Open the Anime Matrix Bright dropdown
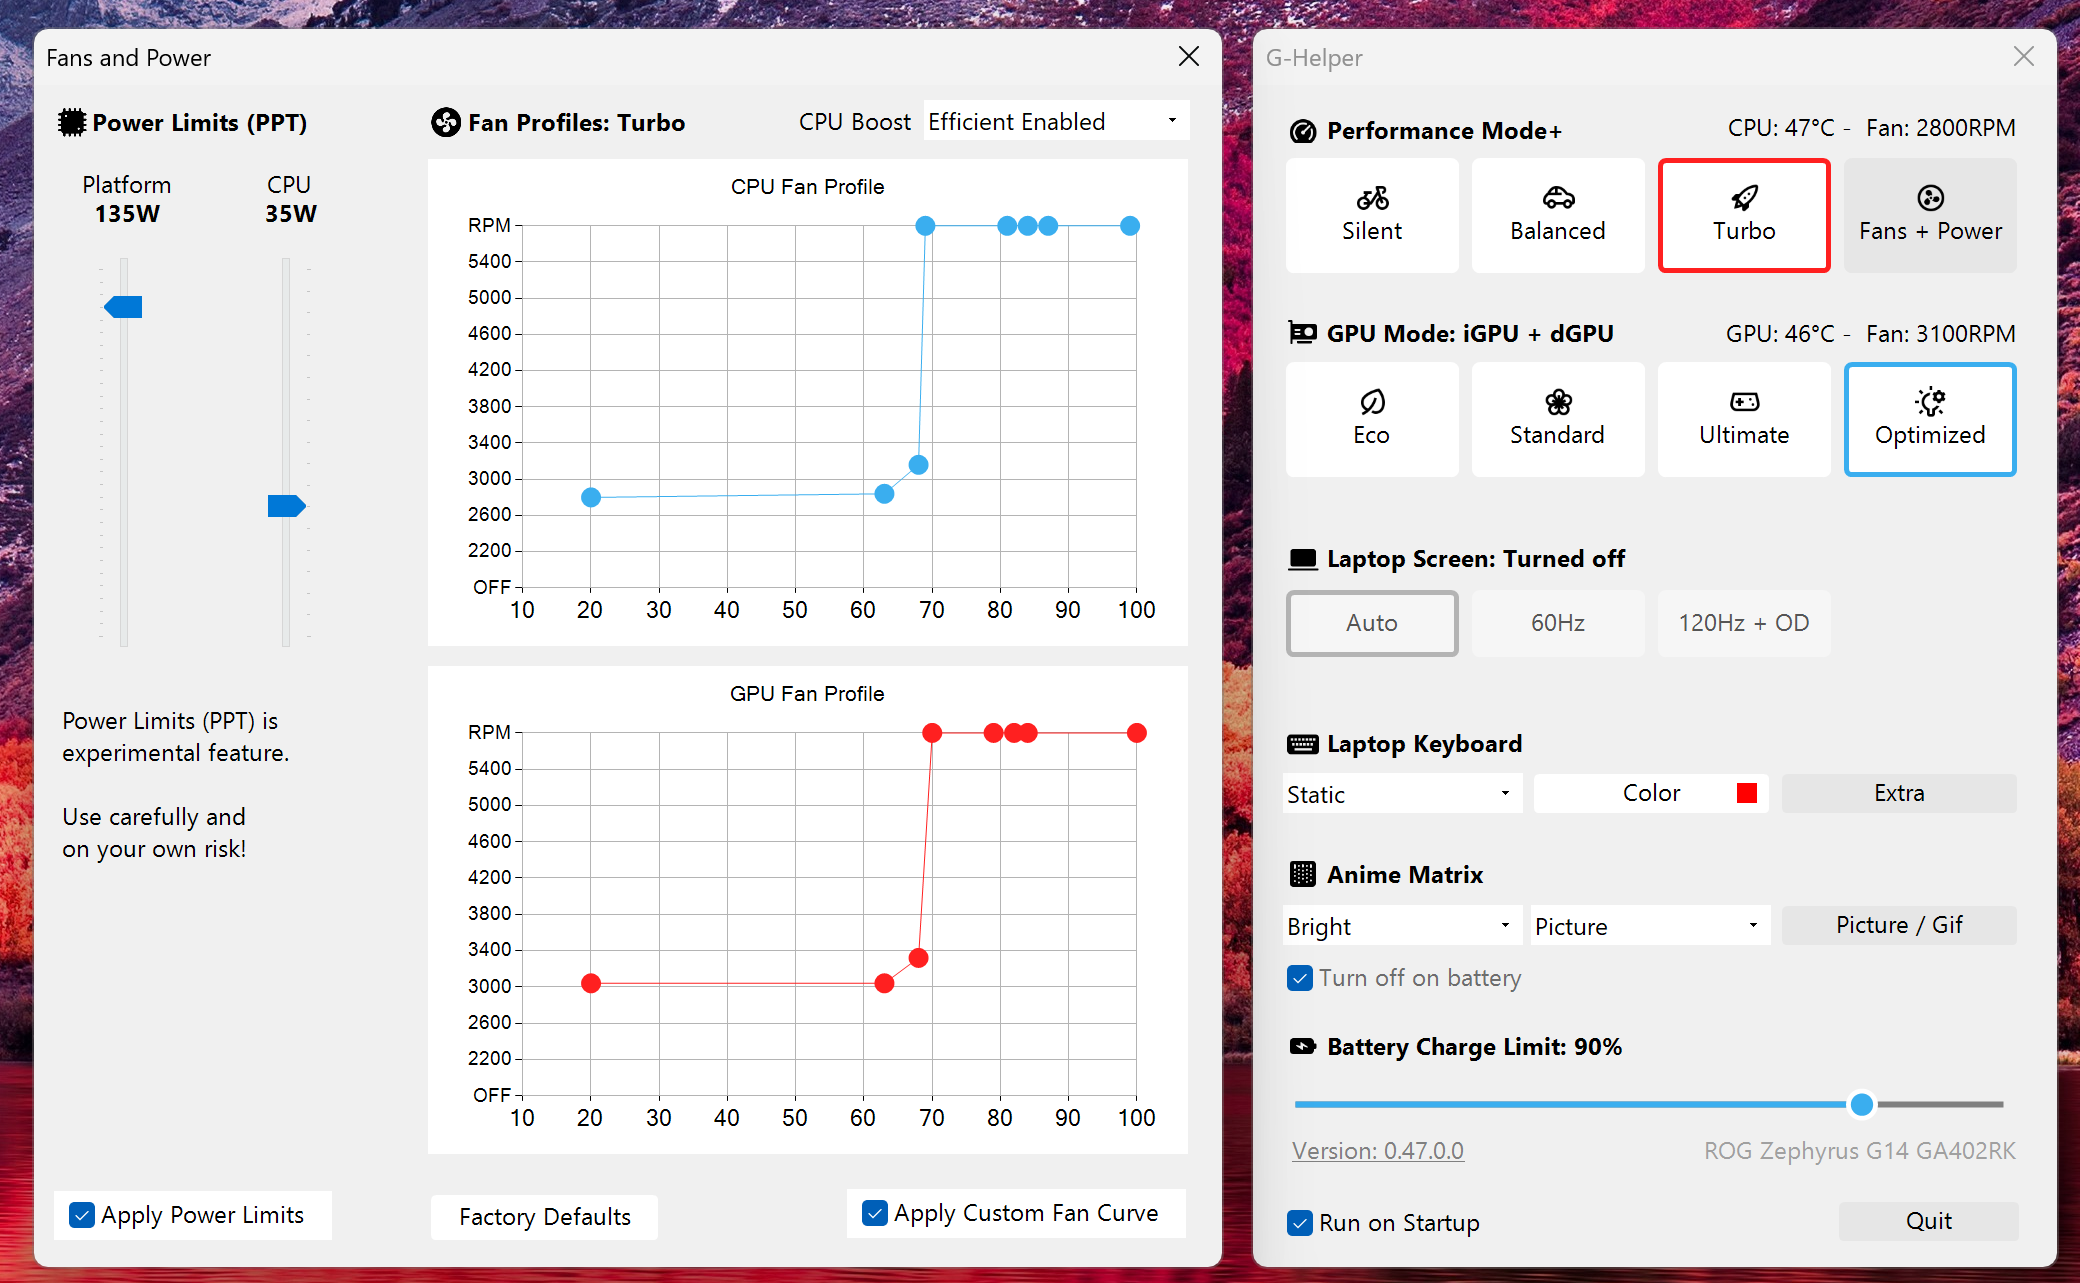This screenshot has width=2080, height=1283. click(x=1401, y=925)
